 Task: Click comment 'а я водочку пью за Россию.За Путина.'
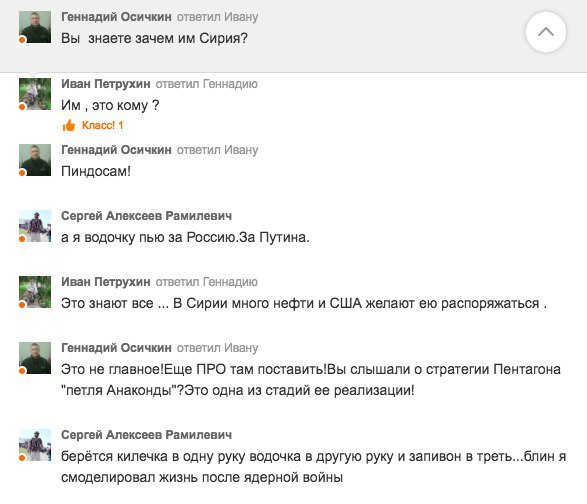click(x=185, y=237)
